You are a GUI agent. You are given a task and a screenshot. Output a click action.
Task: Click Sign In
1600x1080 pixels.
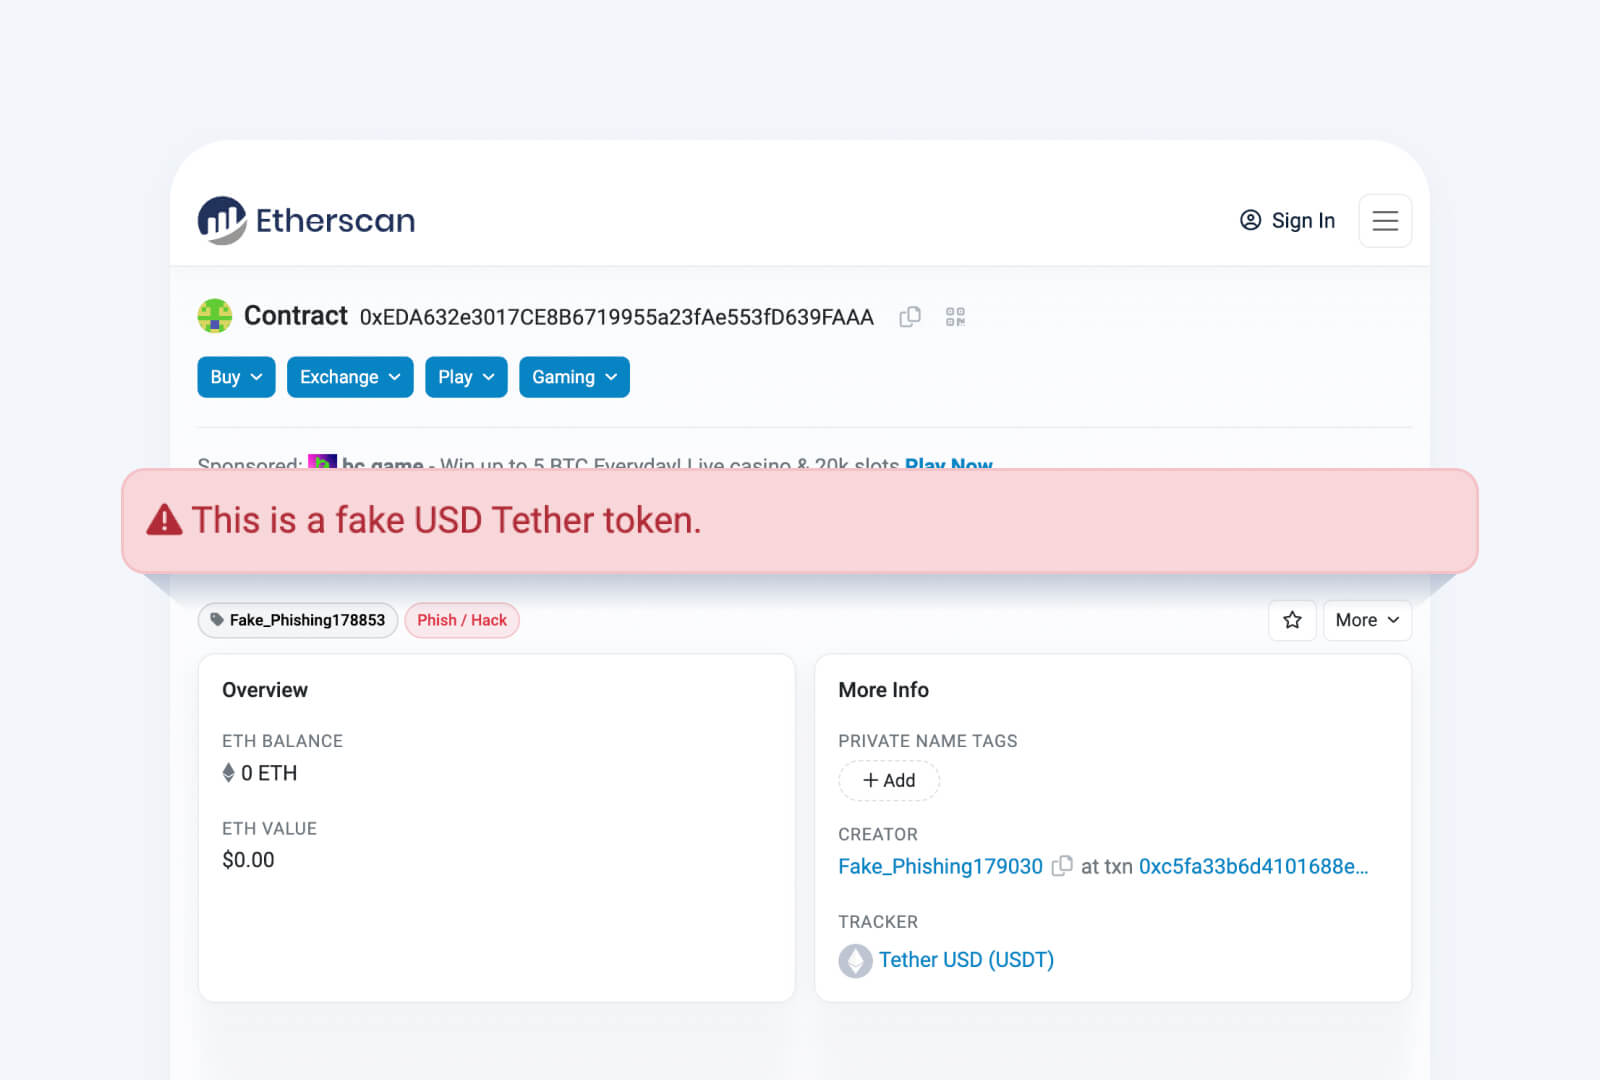click(x=1287, y=221)
